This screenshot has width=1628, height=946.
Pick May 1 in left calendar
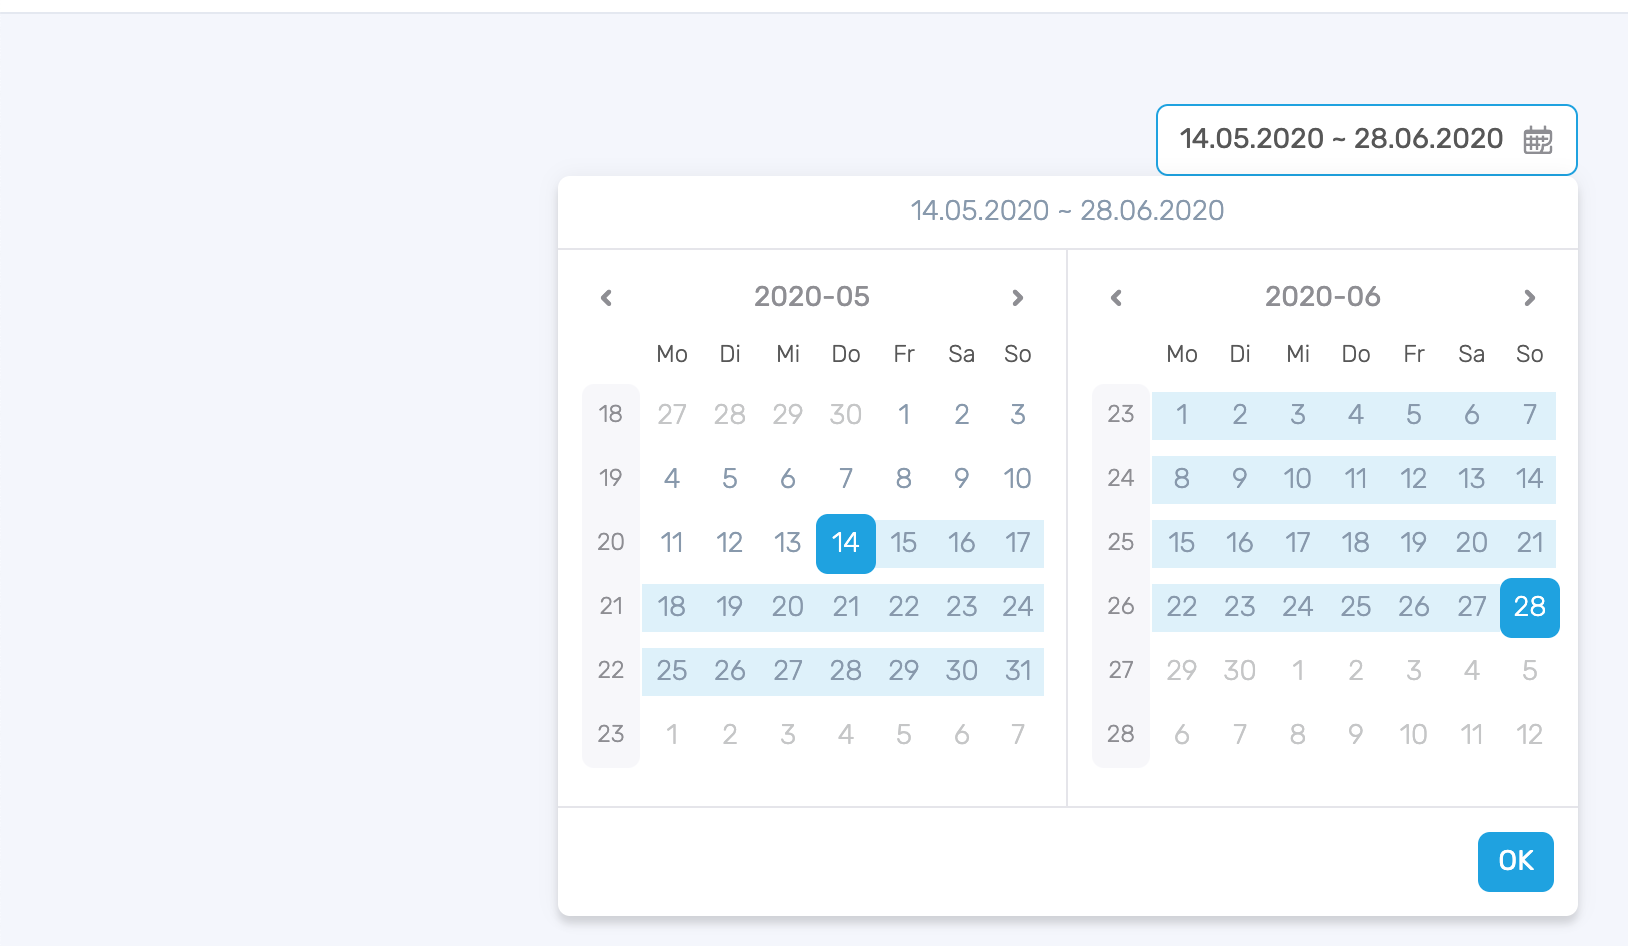coord(904,415)
